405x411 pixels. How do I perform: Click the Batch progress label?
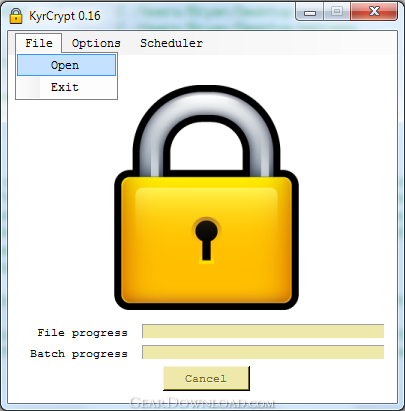[79, 354]
